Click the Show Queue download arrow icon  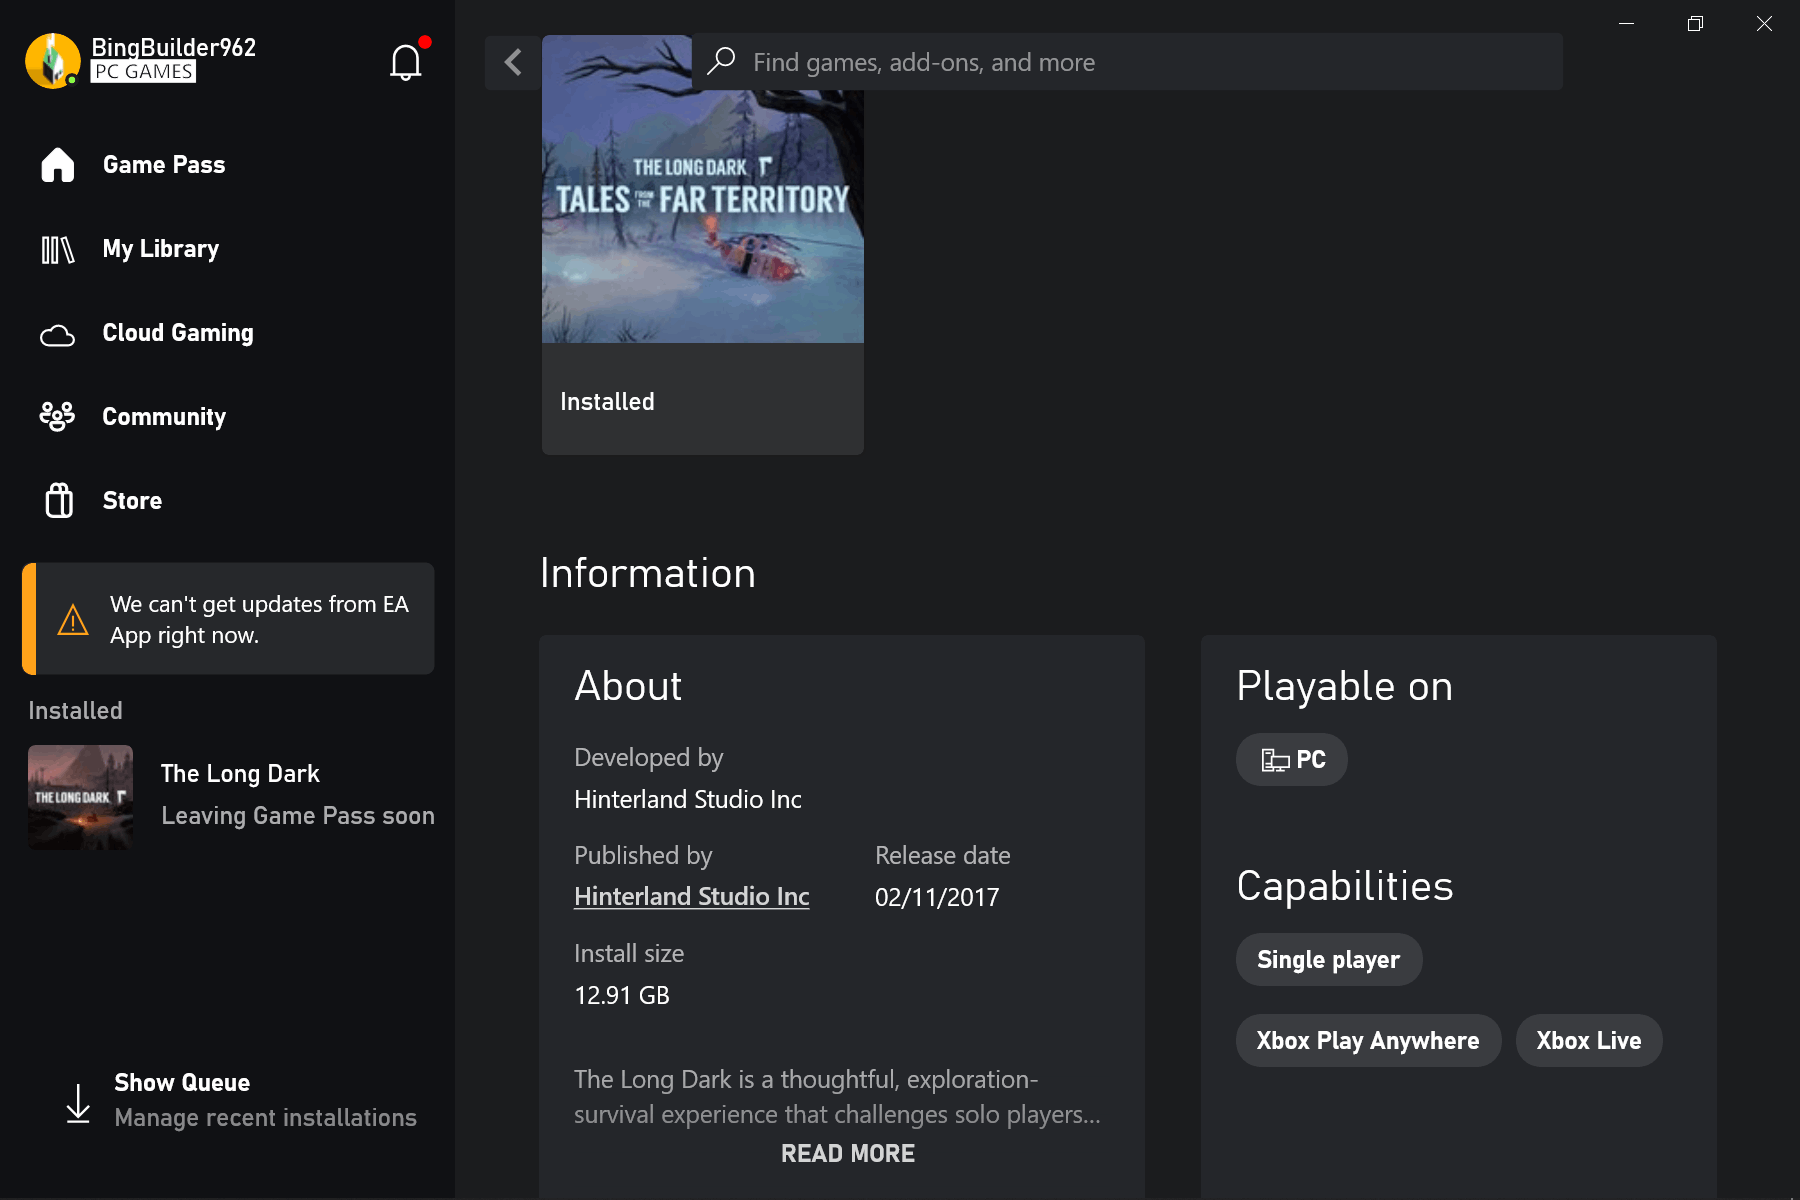click(78, 1103)
